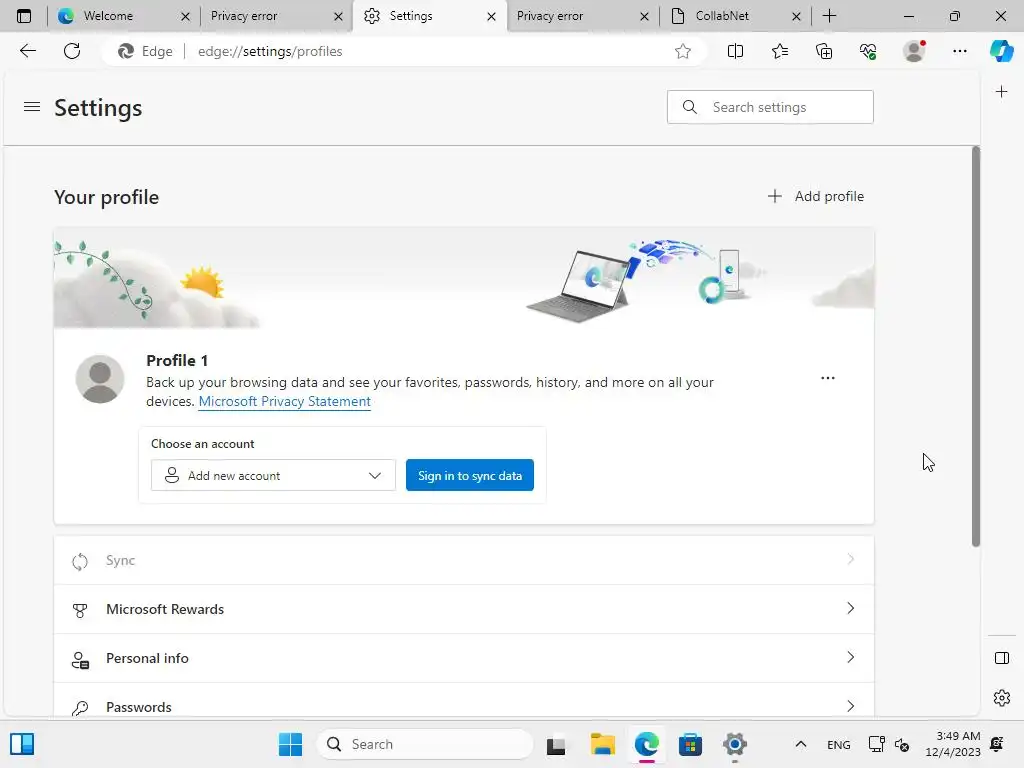Screen dimensions: 1024x768
Task: Open Microsoft Rewards settings row
Action: point(464,609)
